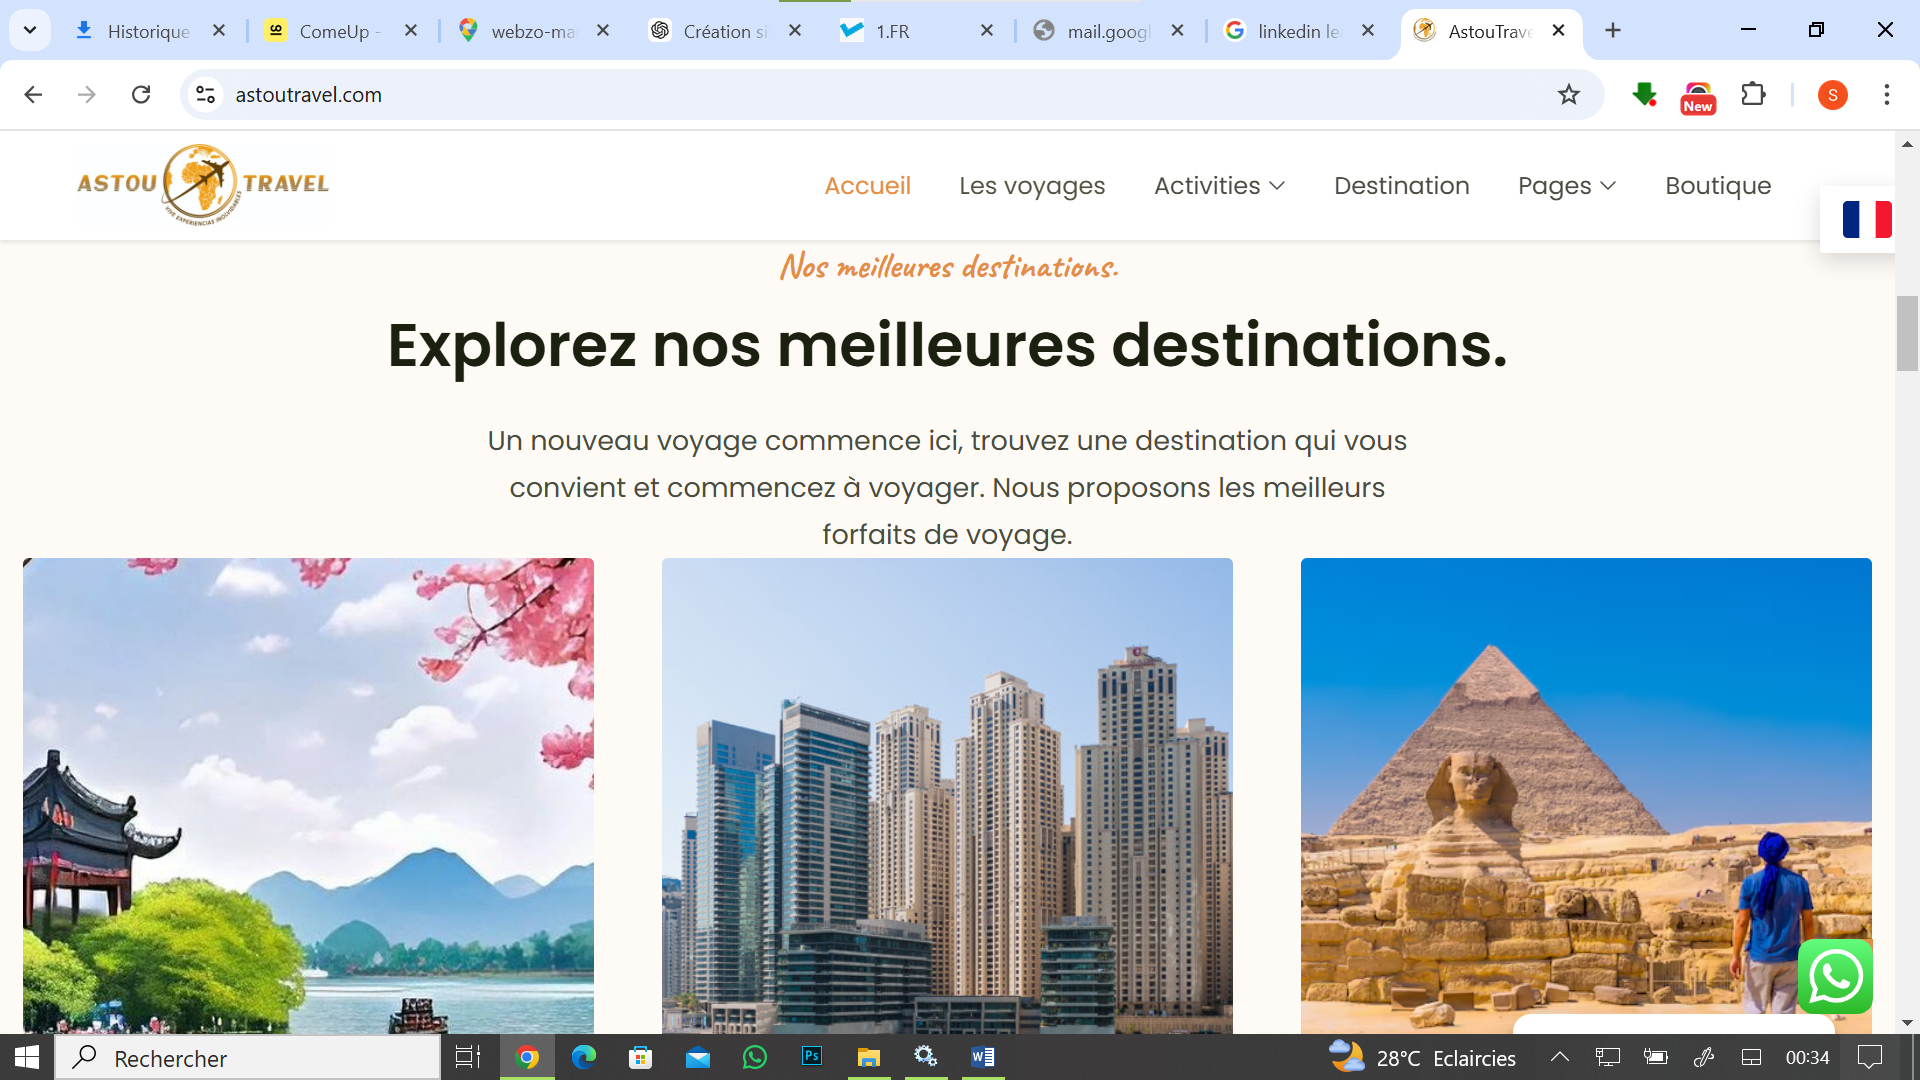Screen dimensions: 1920x1080
Task: Go to the Les voyages page
Action: tap(1032, 186)
